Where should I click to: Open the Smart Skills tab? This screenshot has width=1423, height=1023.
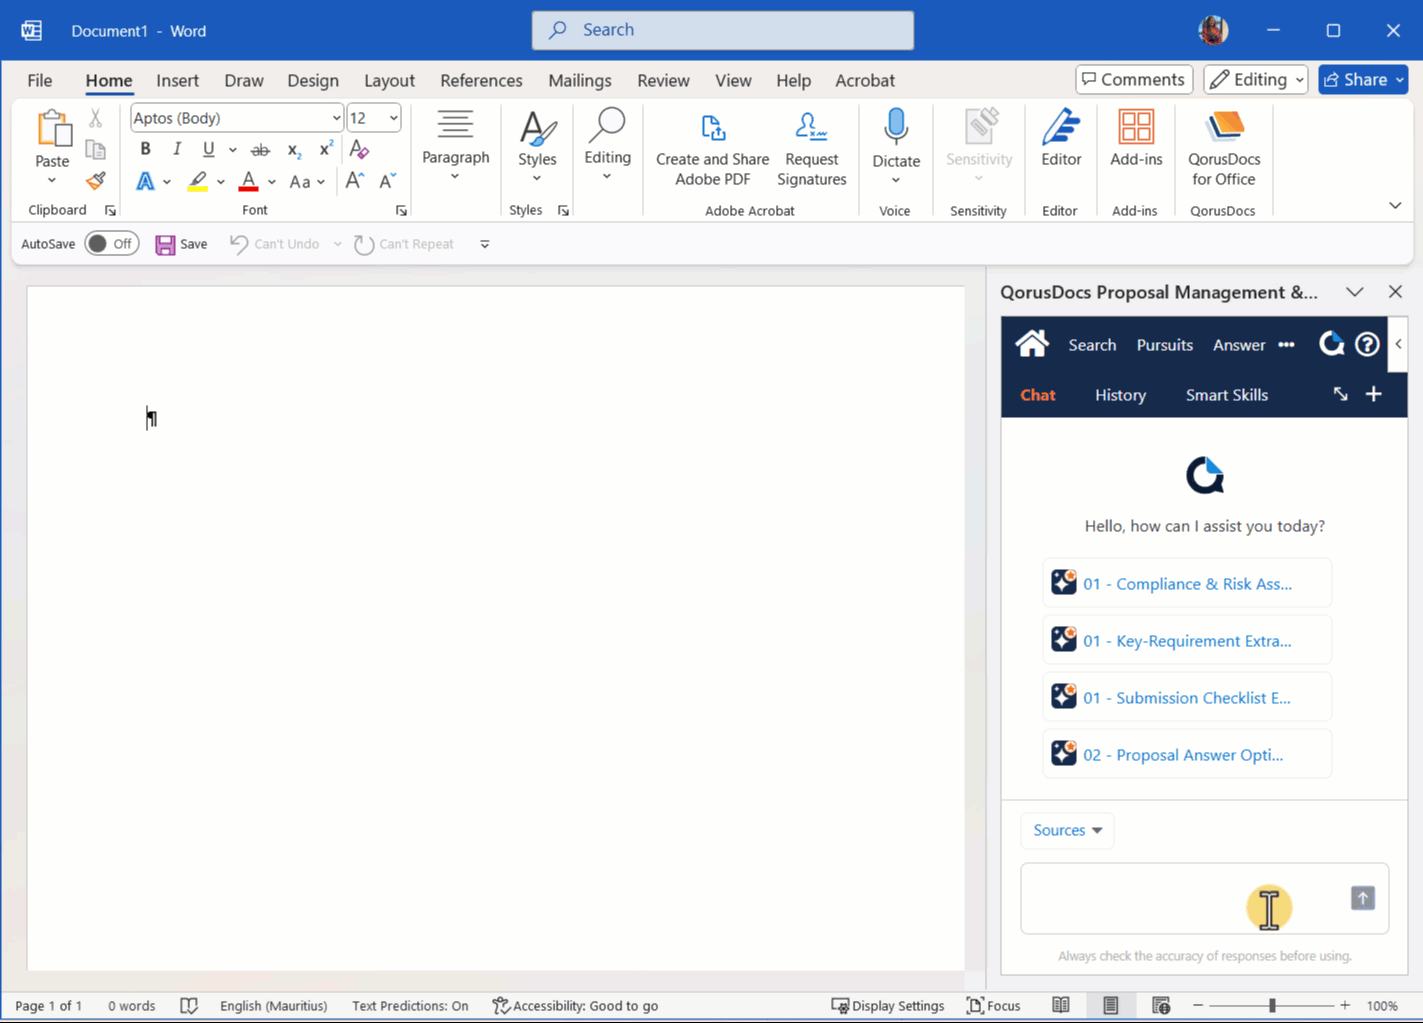1226,395
